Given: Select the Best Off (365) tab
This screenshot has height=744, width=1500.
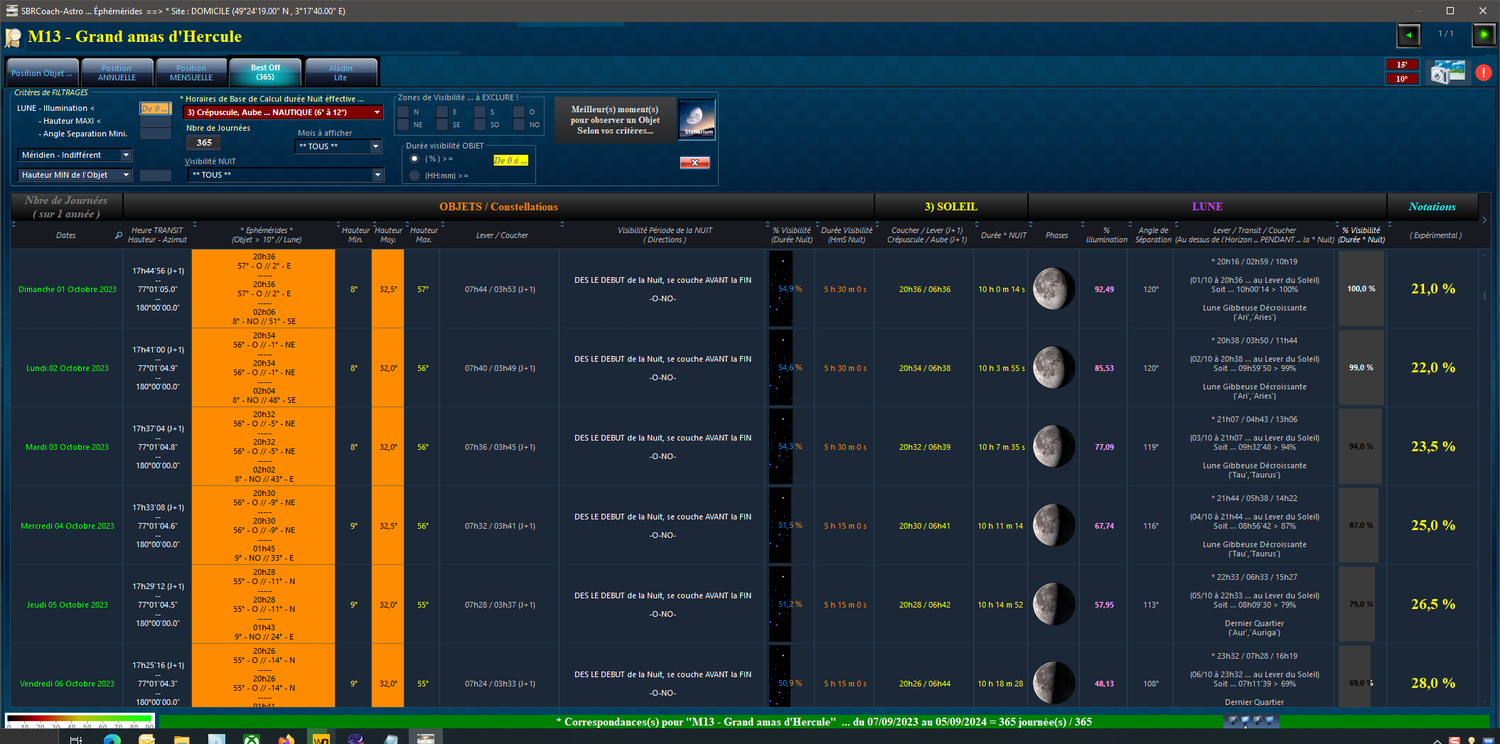Looking at the screenshot, I should click(265, 72).
